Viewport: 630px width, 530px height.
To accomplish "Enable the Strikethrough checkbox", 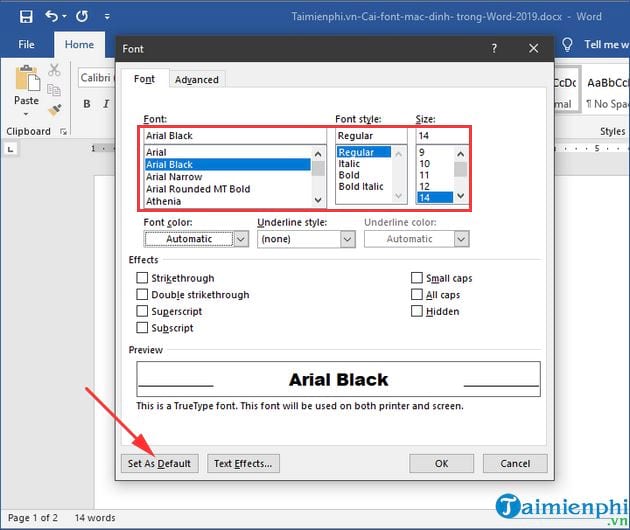I will point(142,278).
